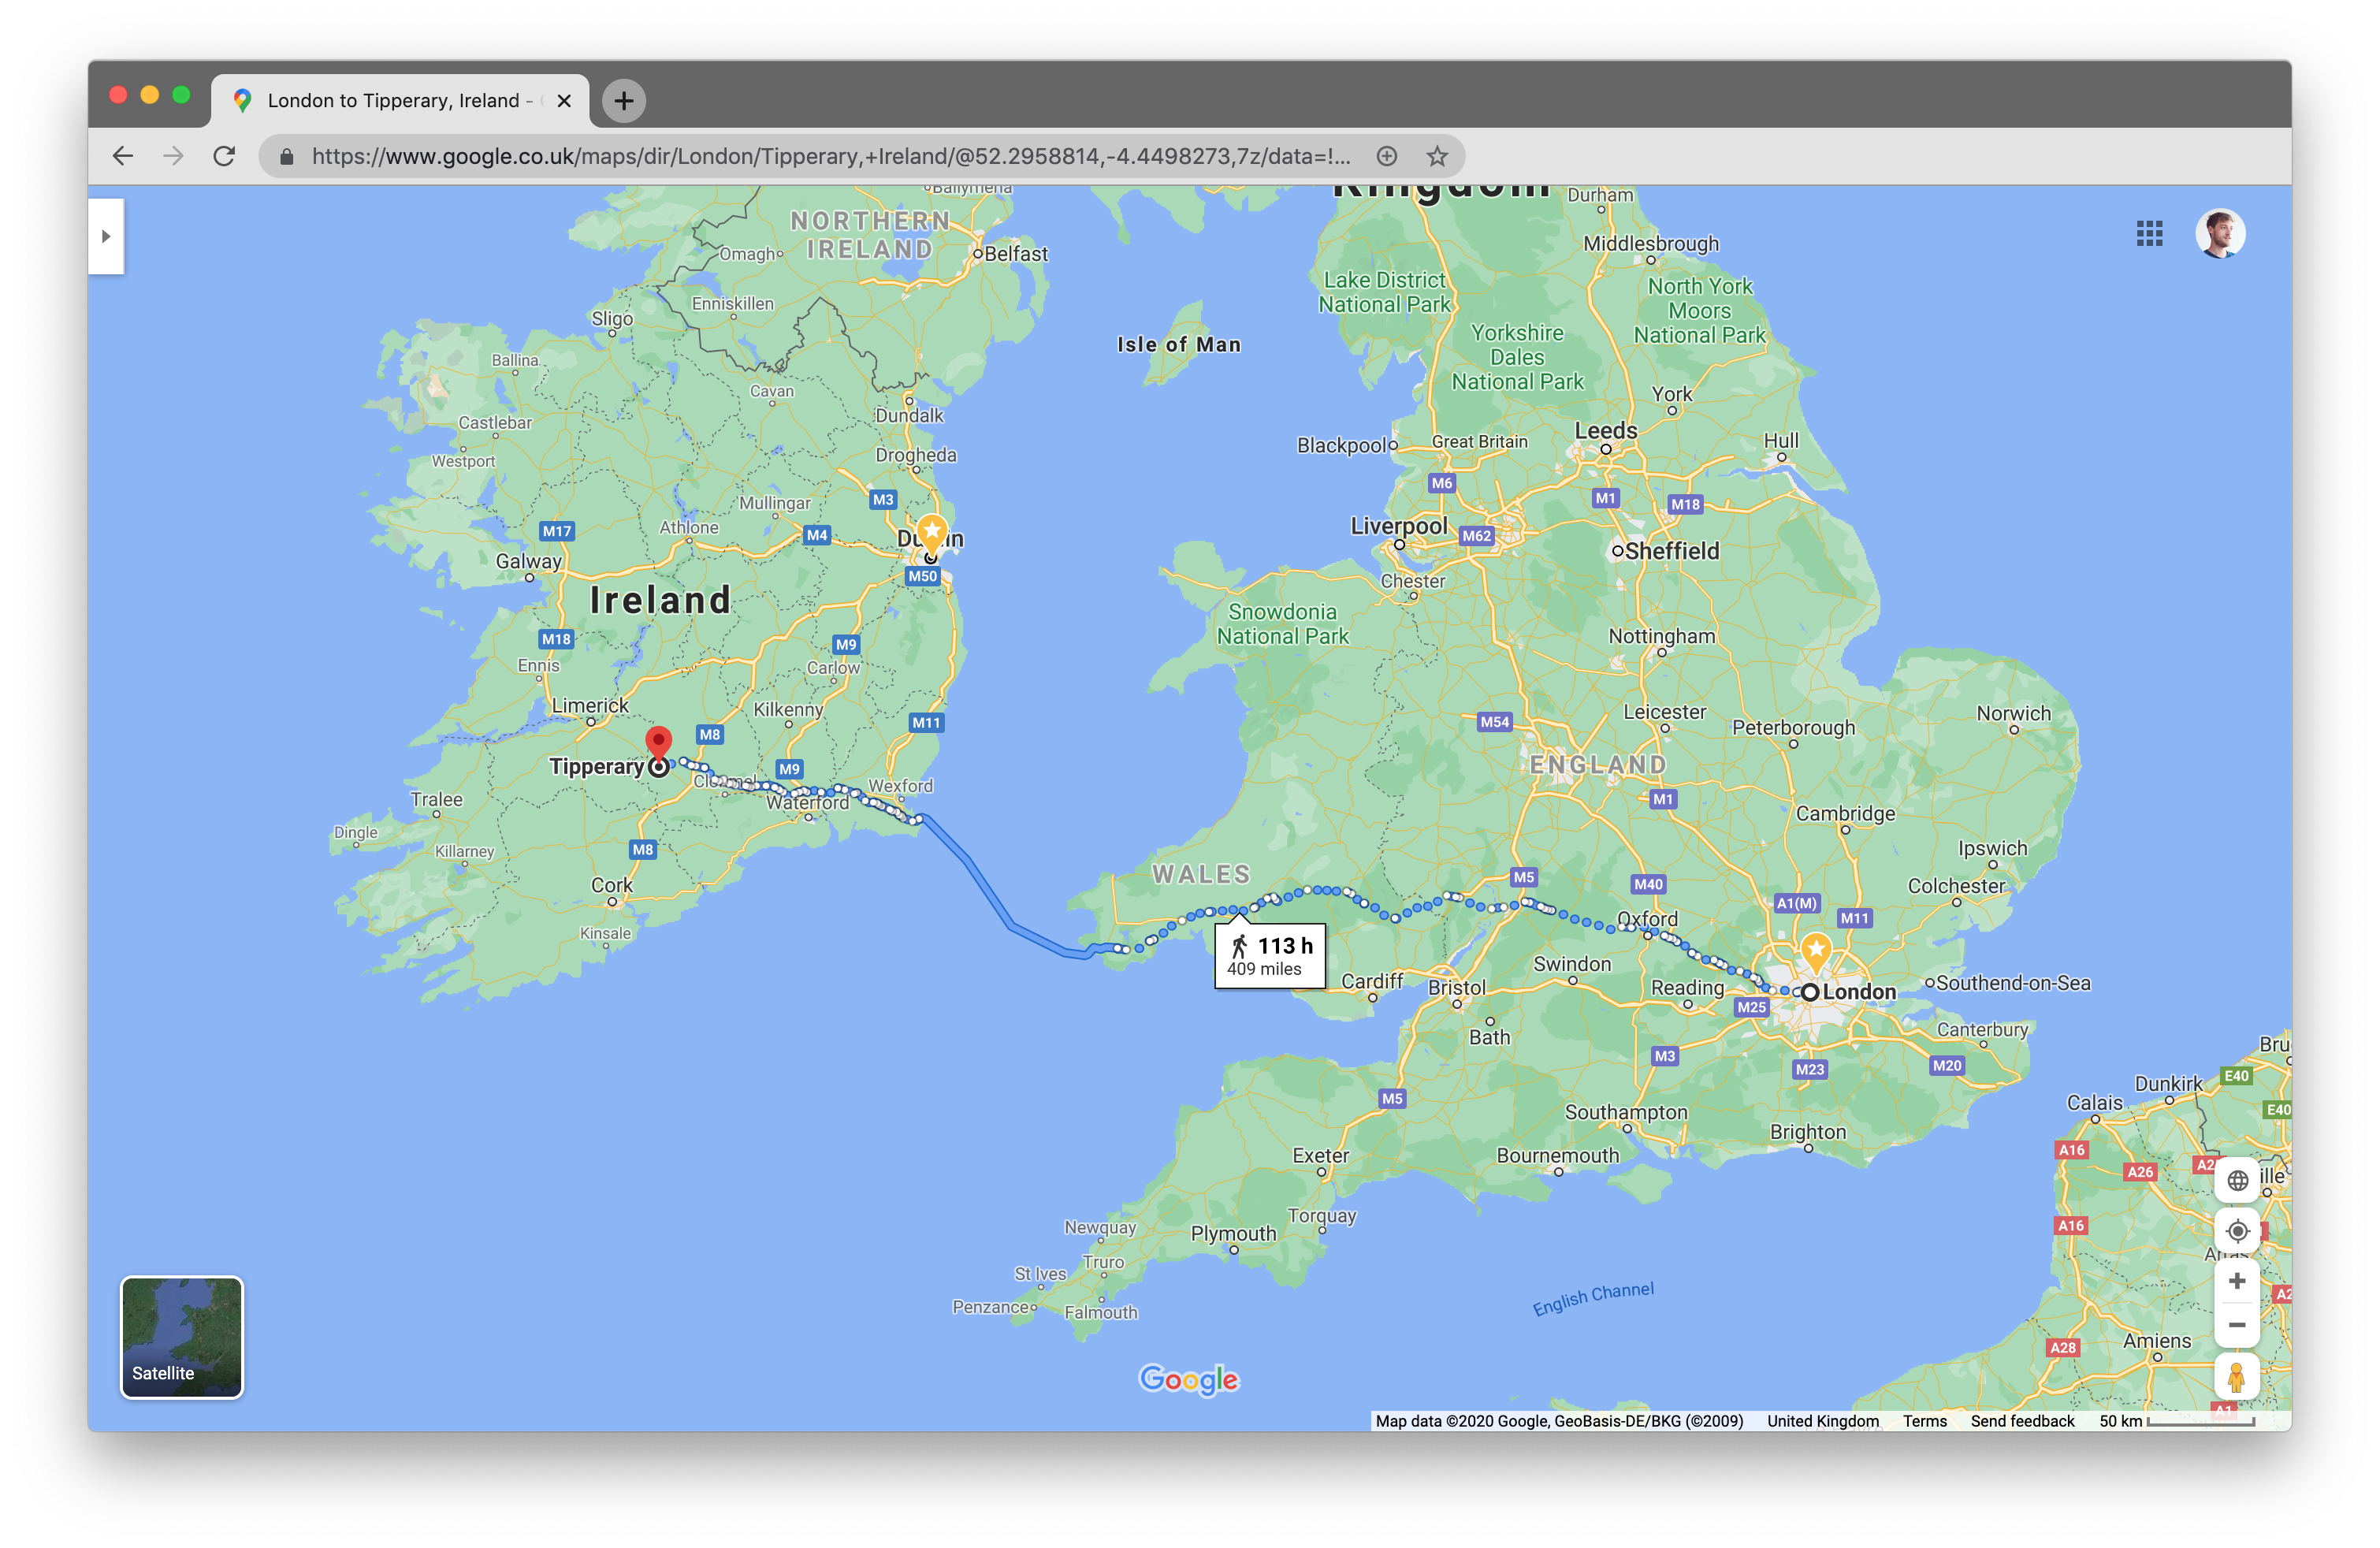Click the browser back arrow
2380x1548 pixels.
(x=123, y=156)
